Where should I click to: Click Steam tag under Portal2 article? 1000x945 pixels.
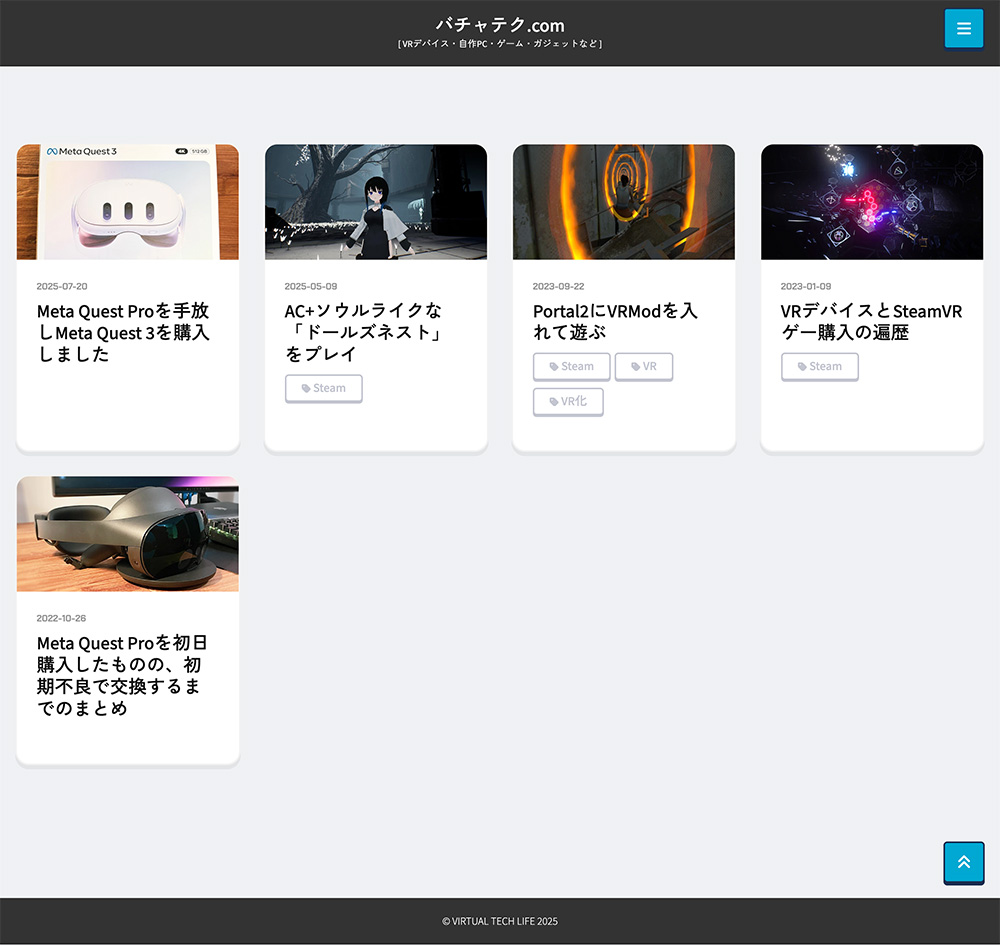pyautogui.click(x=571, y=367)
